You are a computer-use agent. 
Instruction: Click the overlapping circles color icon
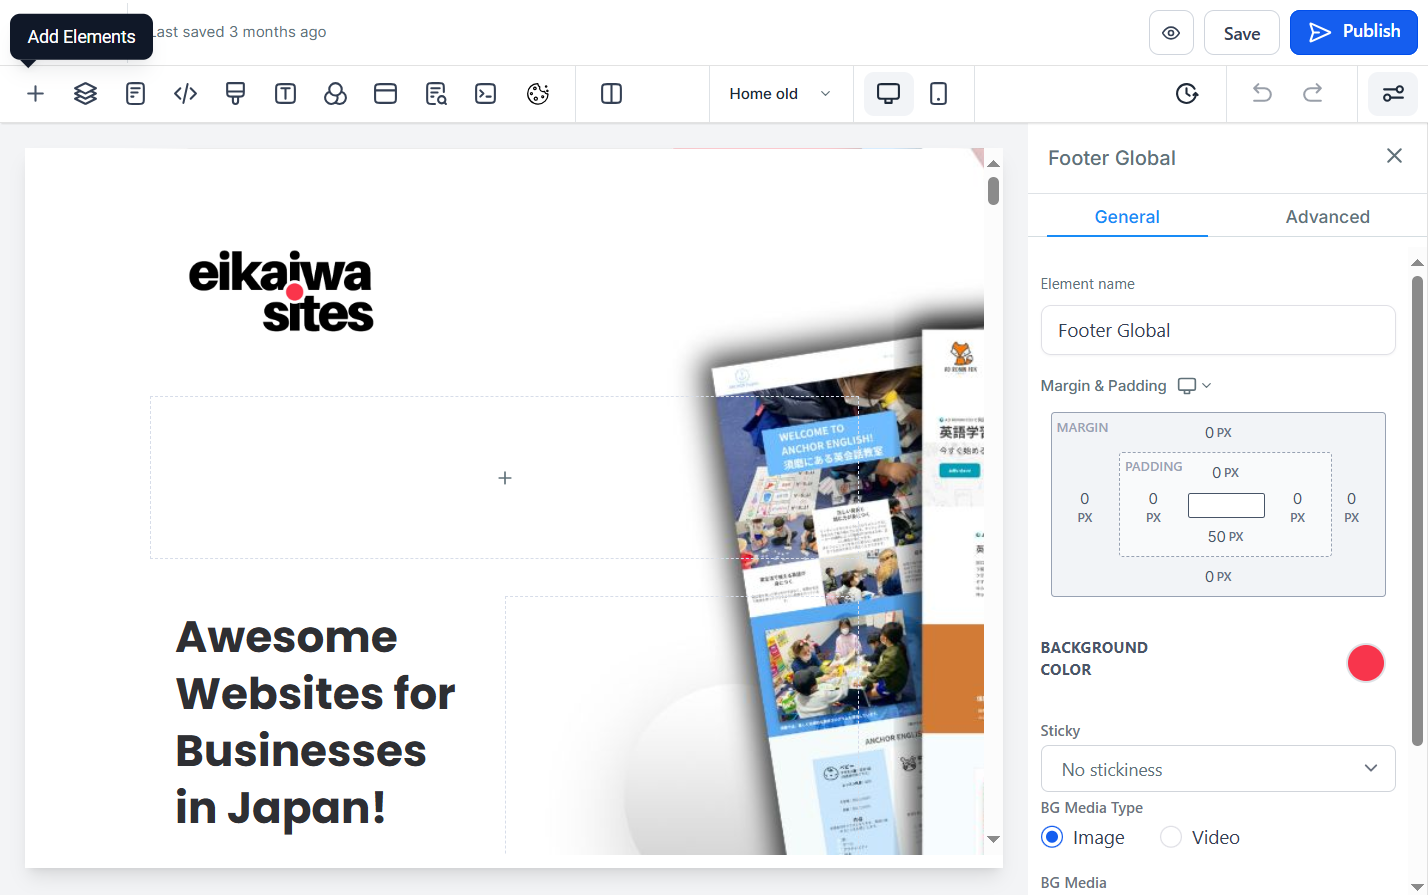tap(335, 94)
